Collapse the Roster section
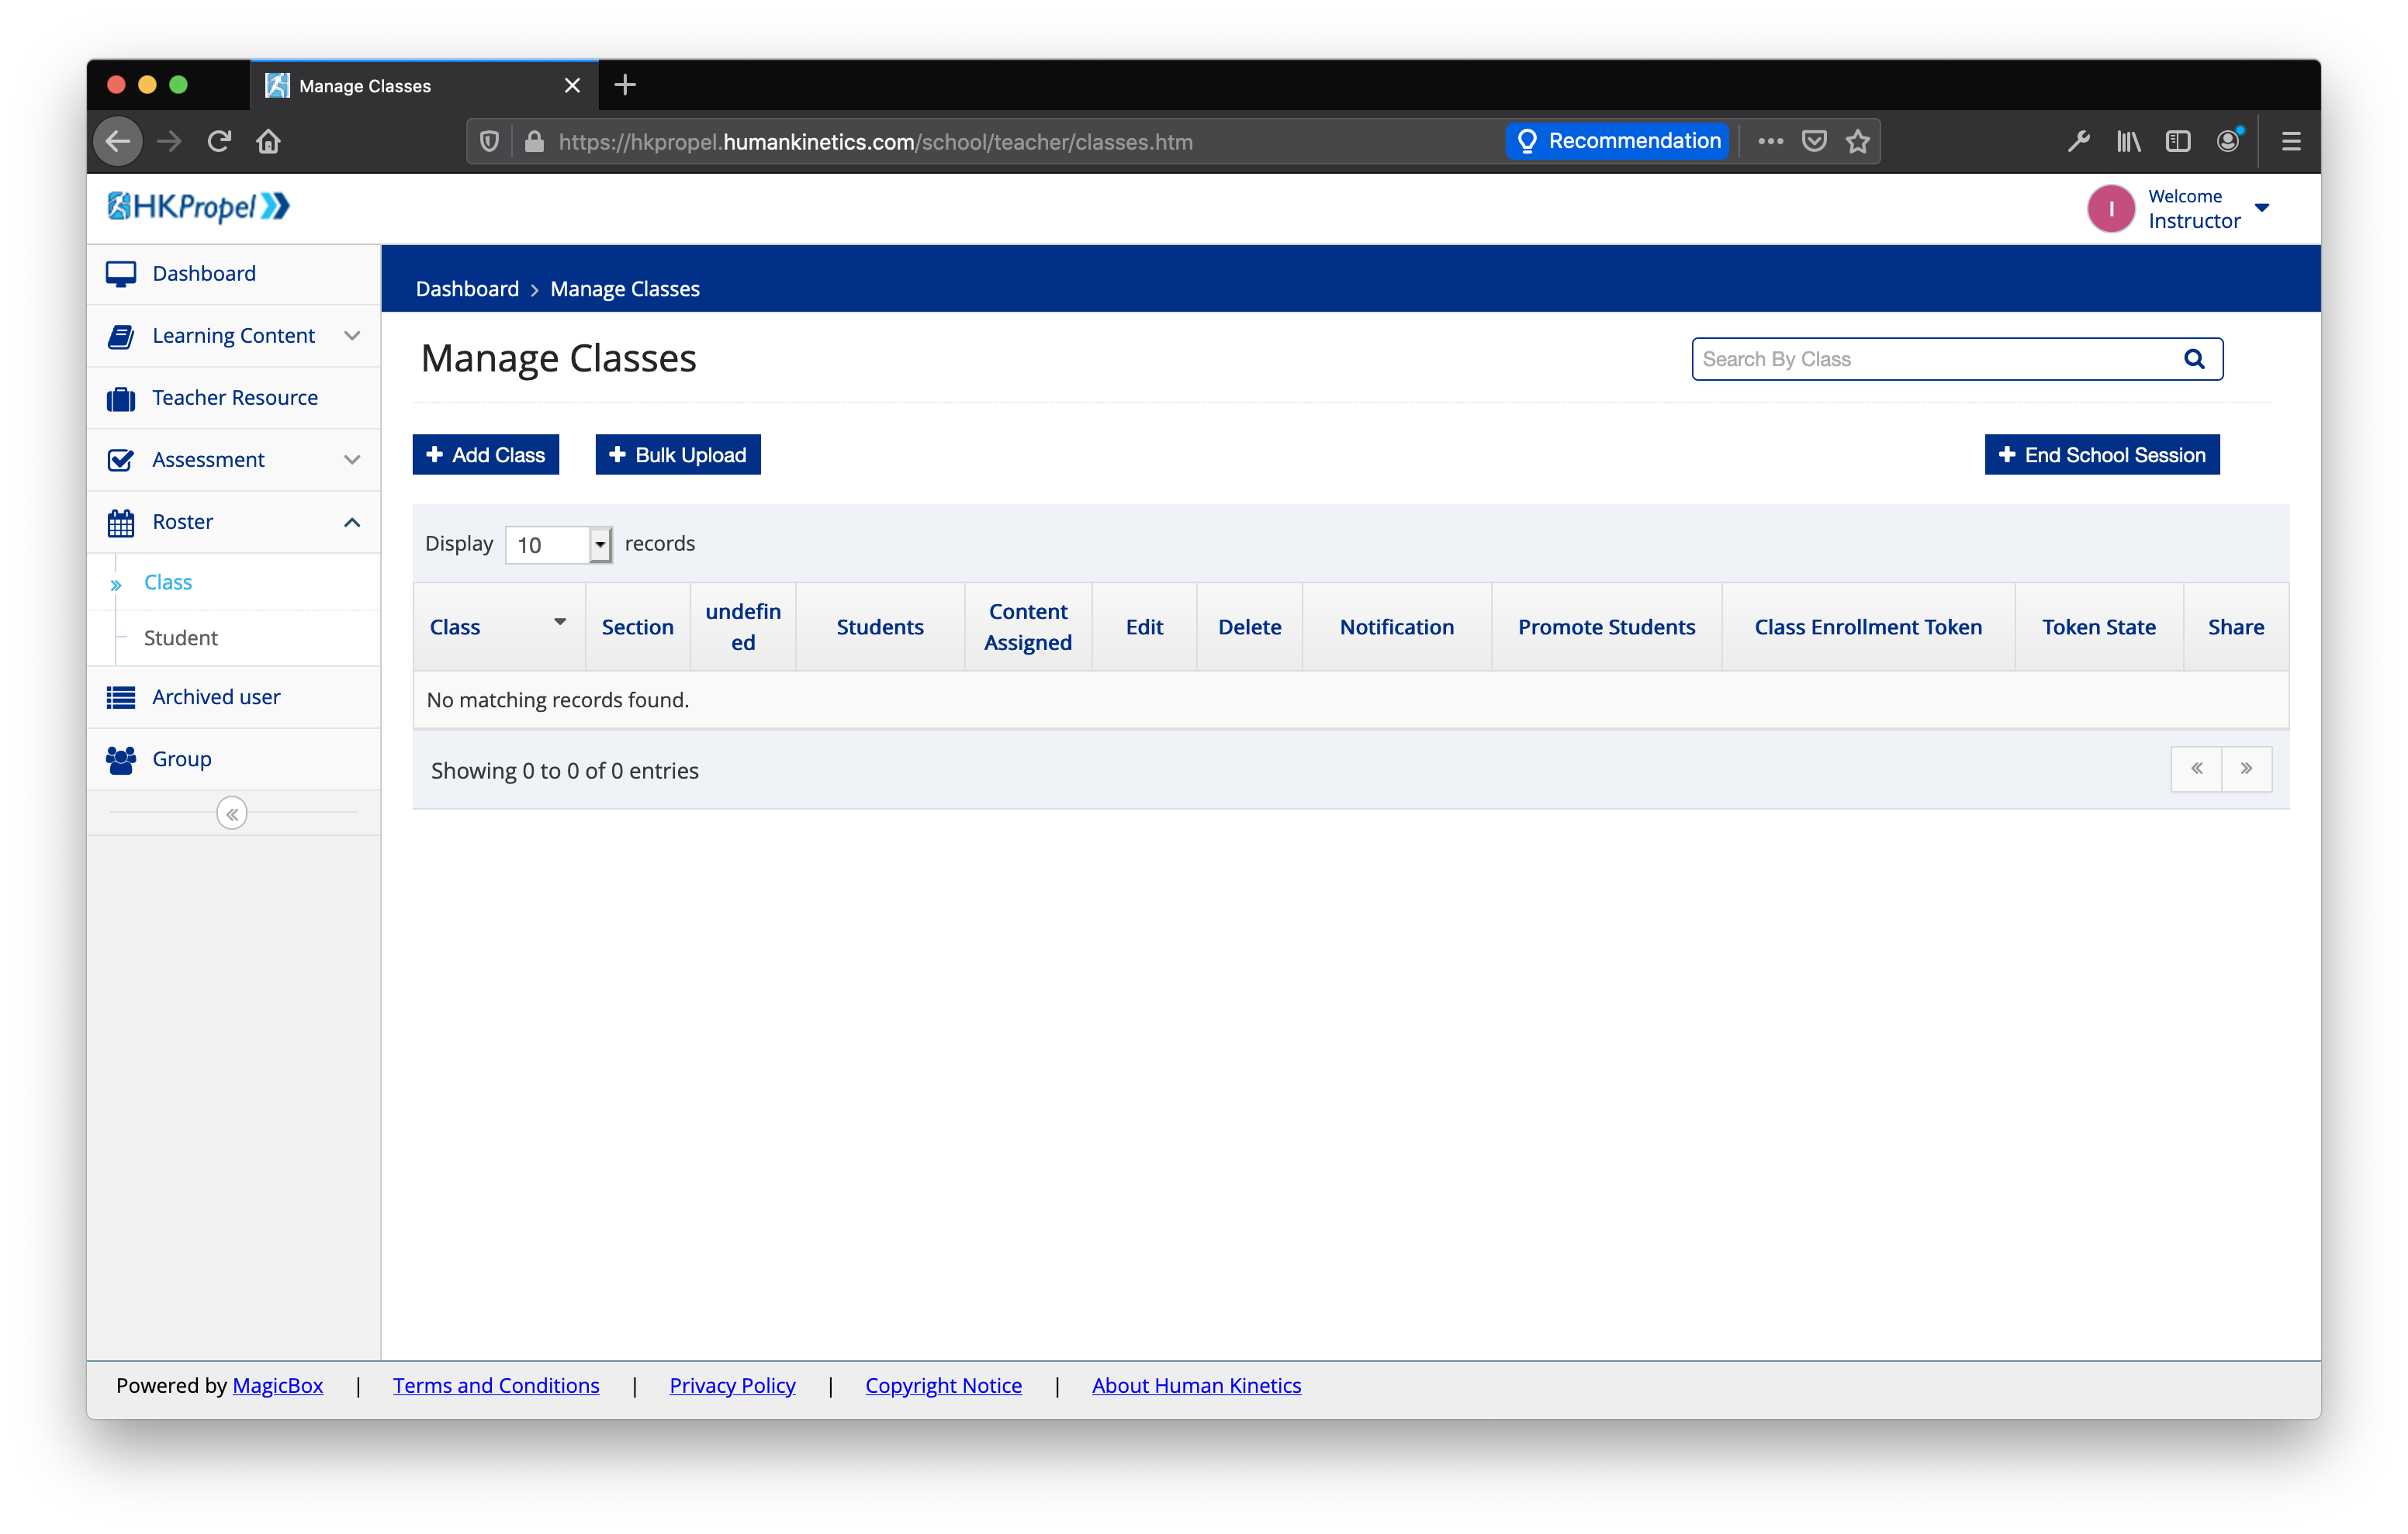Viewport: 2408px width, 1534px height. pyautogui.click(x=351, y=522)
